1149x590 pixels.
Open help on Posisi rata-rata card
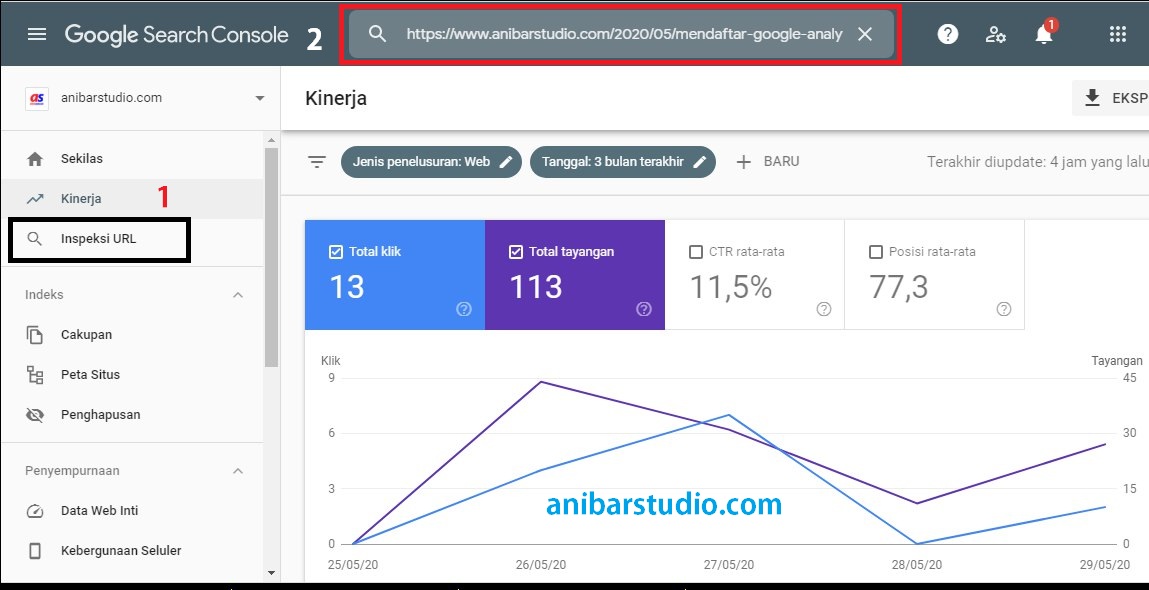tap(1004, 309)
